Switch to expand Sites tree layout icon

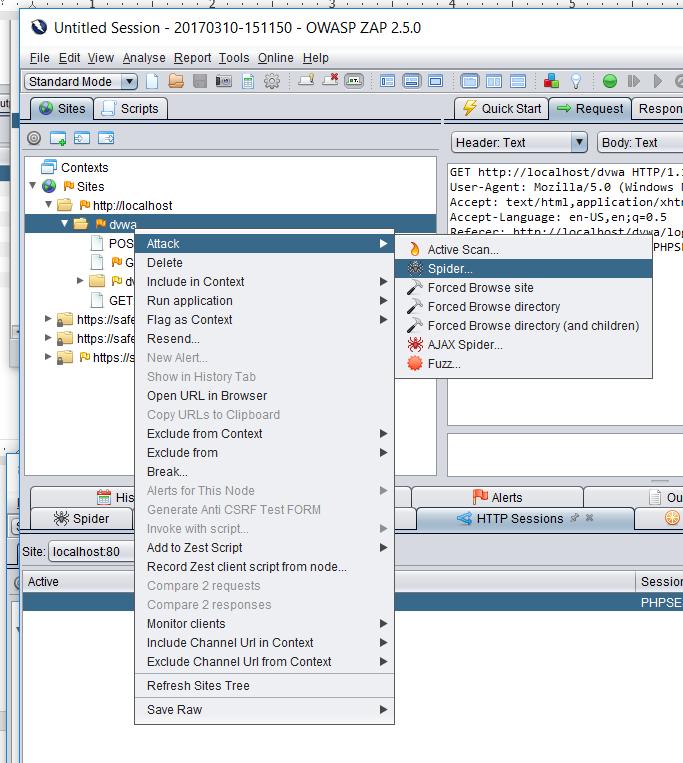[x=387, y=81]
